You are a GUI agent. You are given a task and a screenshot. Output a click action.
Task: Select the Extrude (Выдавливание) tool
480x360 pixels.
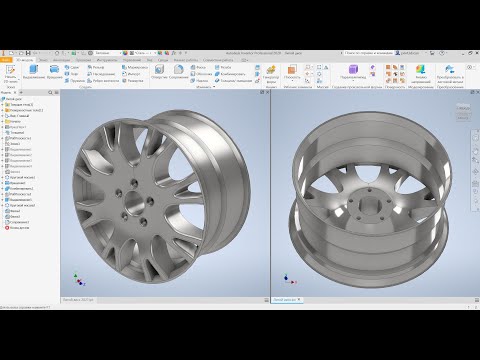(34, 72)
